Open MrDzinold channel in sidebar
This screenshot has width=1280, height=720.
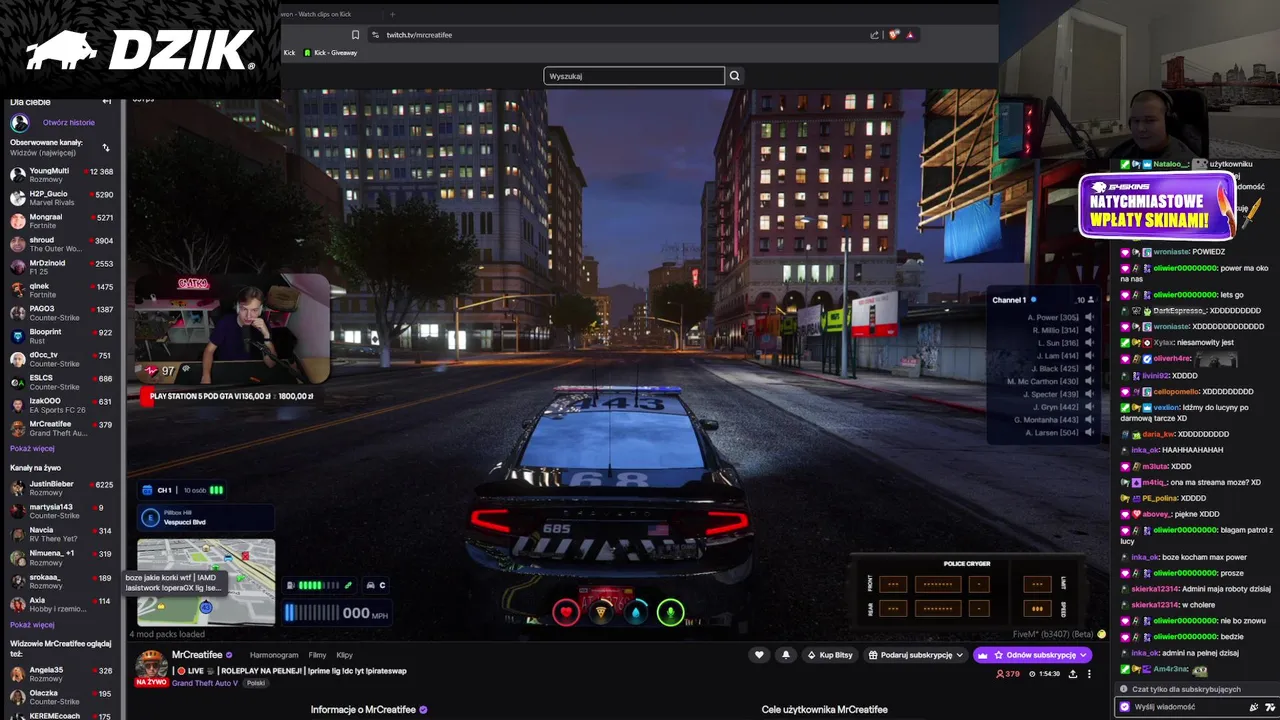(x=62, y=267)
